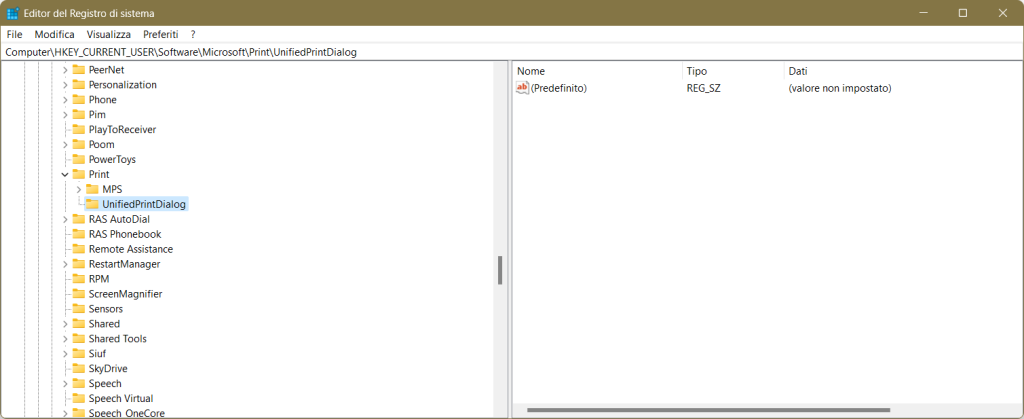Click the REG_SZ type cell
Image resolution: width=1024 pixels, height=419 pixels.
(x=704, y=87)
